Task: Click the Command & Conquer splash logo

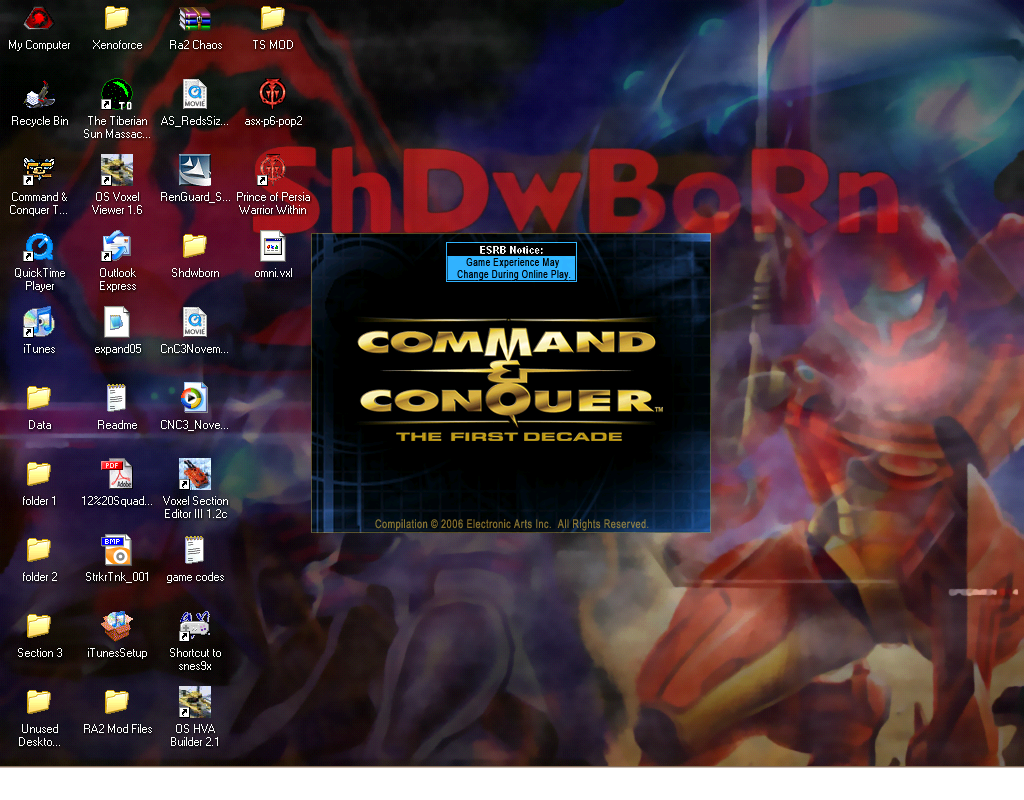Action: [508, 380]
